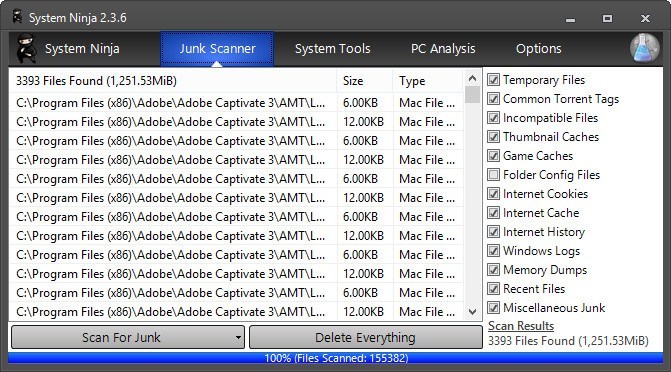Uncheck Internet Cache option
The image size is (671, 372).
click(x=493, y=213)
